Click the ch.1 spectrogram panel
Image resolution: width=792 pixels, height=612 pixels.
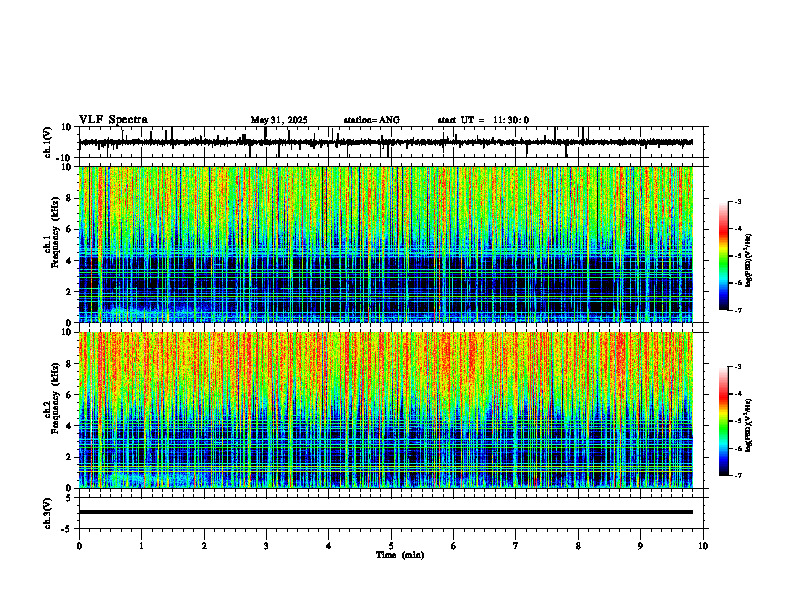[x=386, y=244]
